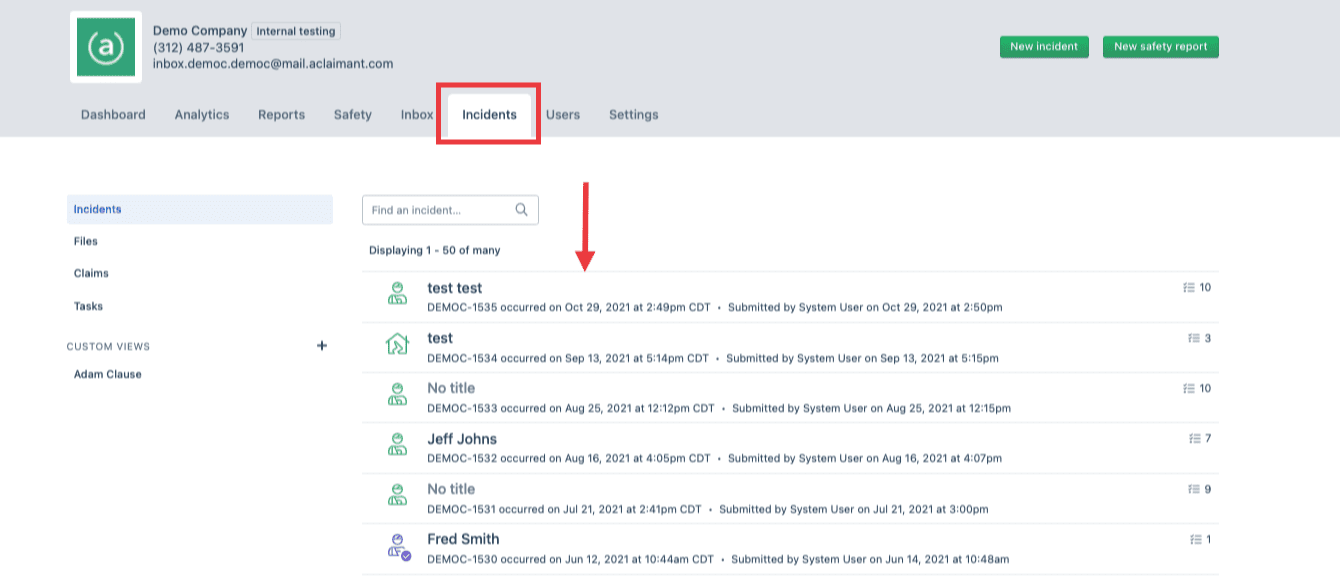Click the task list icon for Jeff Johns
The height and width of the screenshot is (581, 1340).
click(x=1194, y=439)
